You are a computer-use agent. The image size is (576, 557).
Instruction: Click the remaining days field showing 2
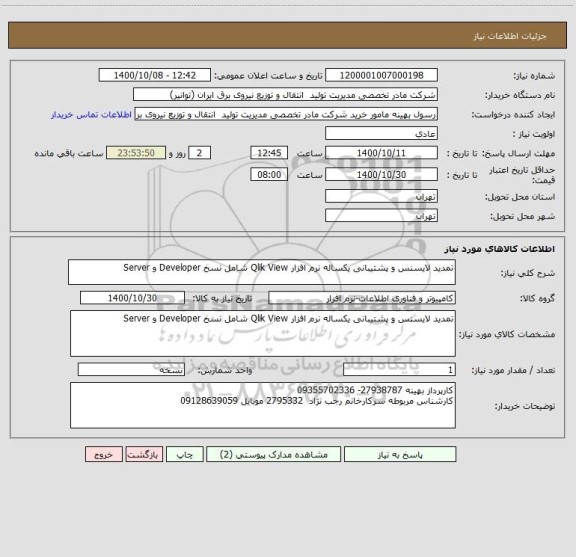pyautogui.click(x=199, y=153)
